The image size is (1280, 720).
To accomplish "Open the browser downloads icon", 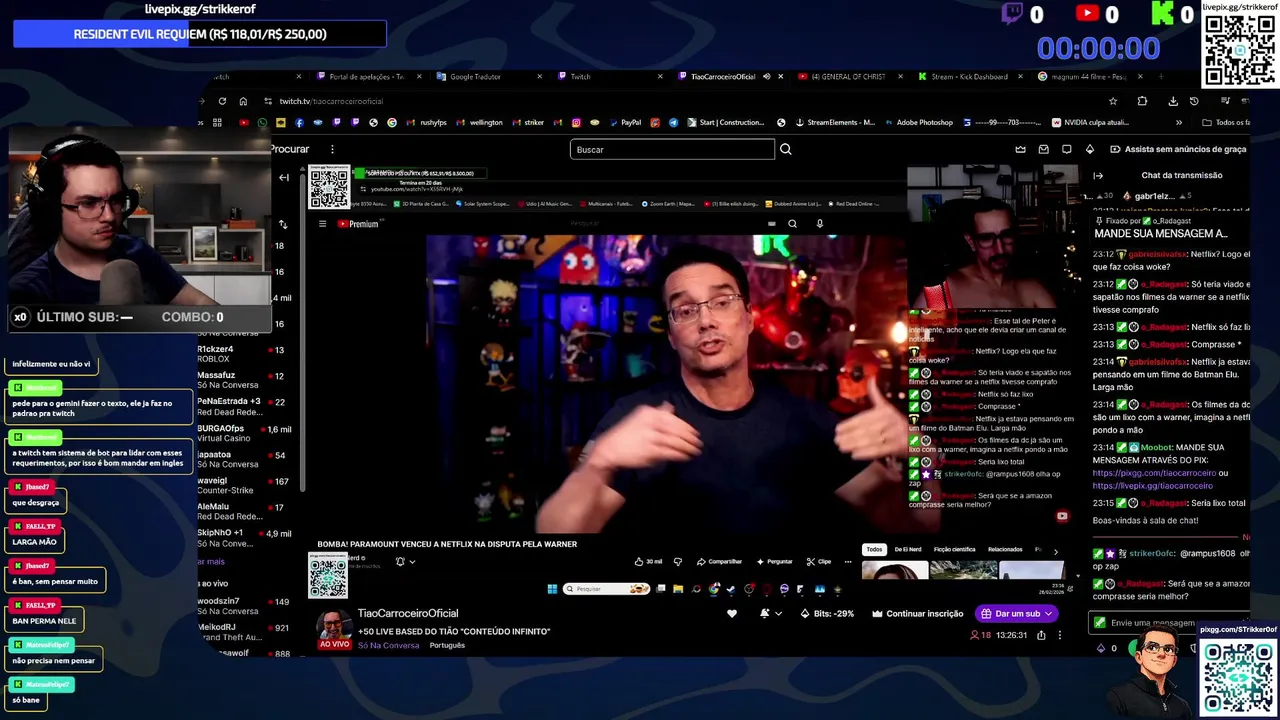I will (1173, 101).
